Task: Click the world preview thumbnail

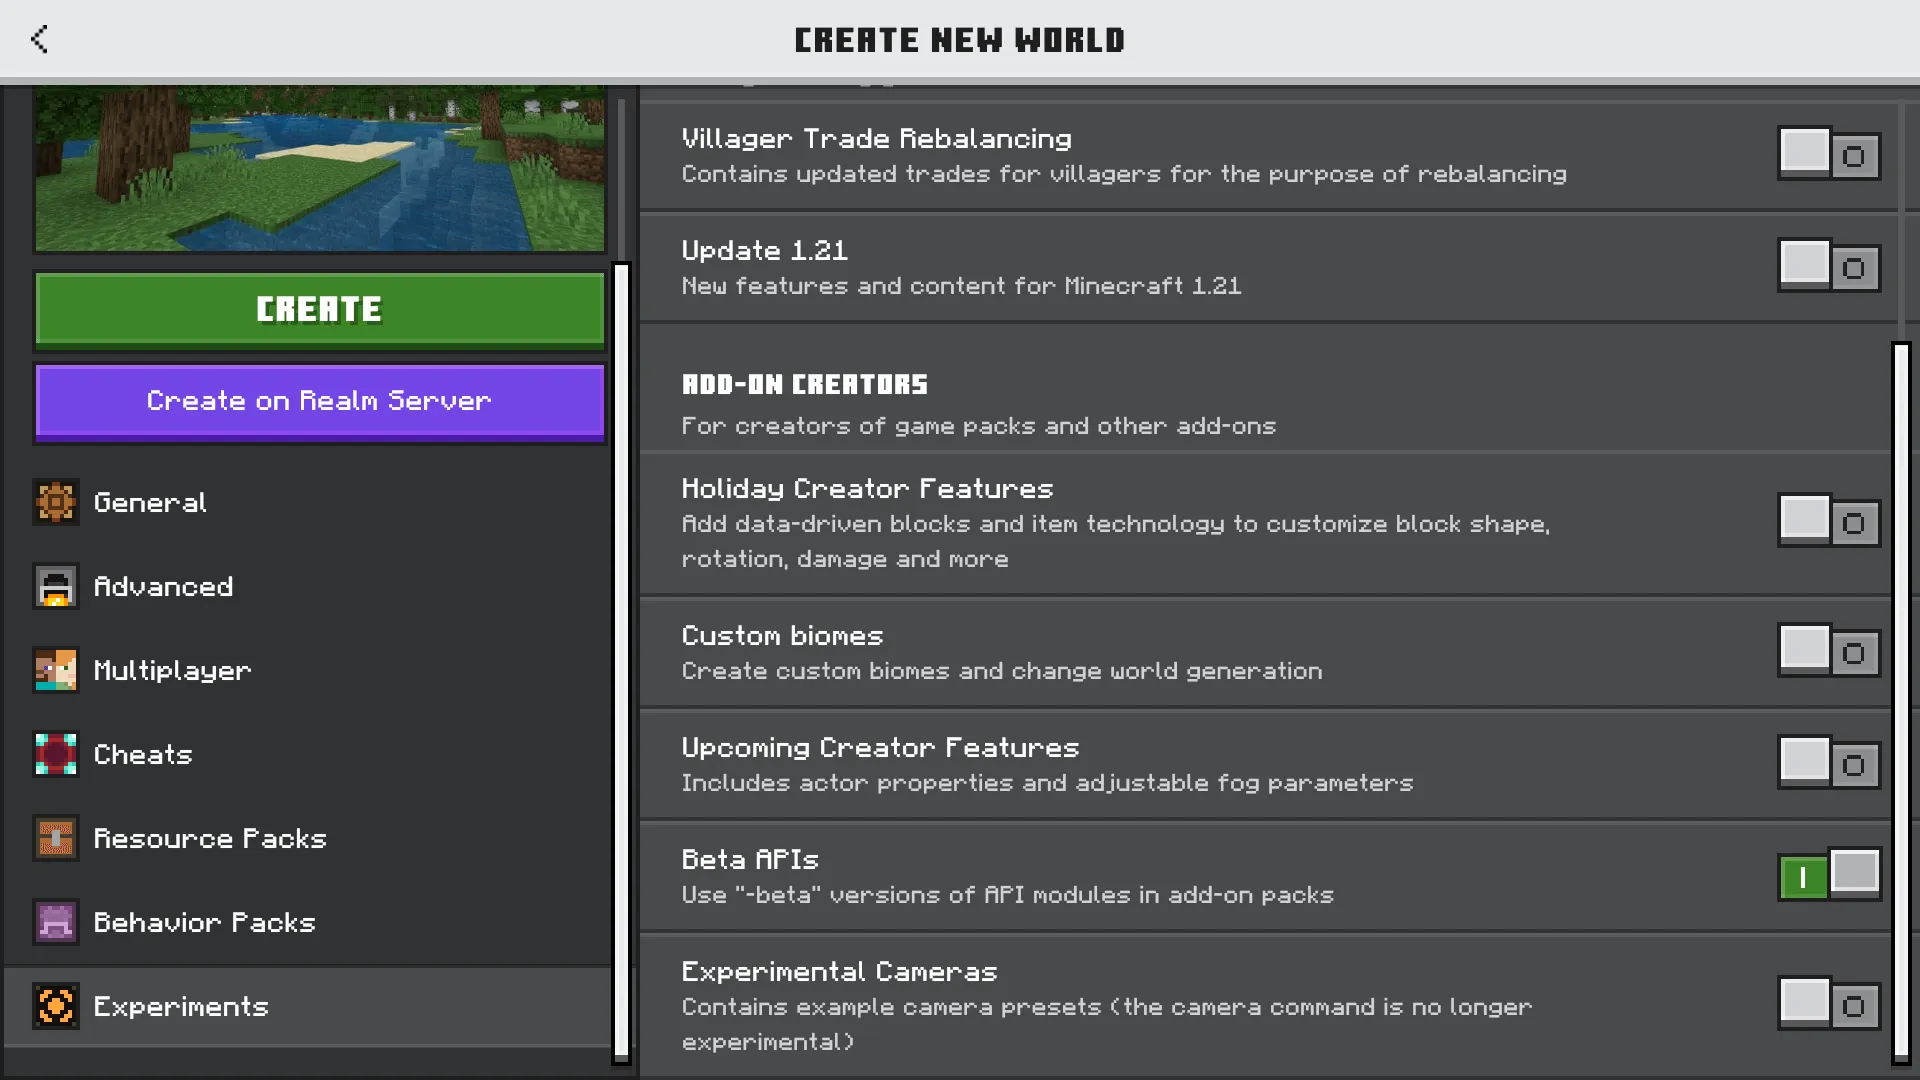Action: point(320,168)
